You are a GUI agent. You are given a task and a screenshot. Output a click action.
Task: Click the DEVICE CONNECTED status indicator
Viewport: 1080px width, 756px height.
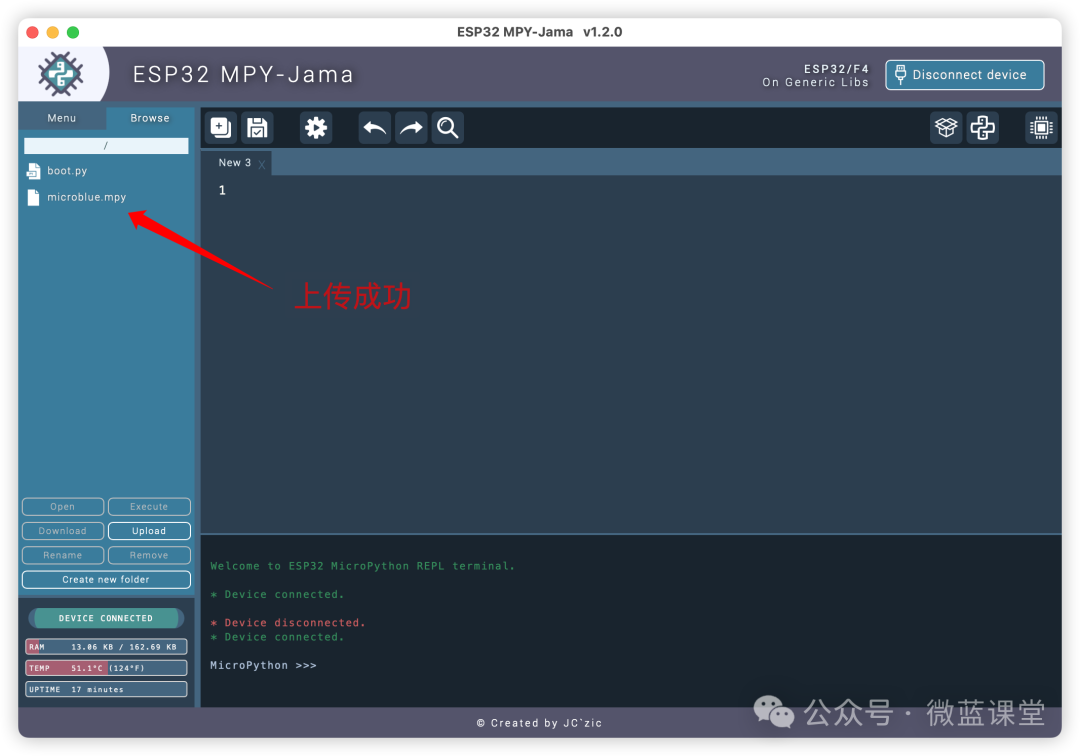(106, 618)
